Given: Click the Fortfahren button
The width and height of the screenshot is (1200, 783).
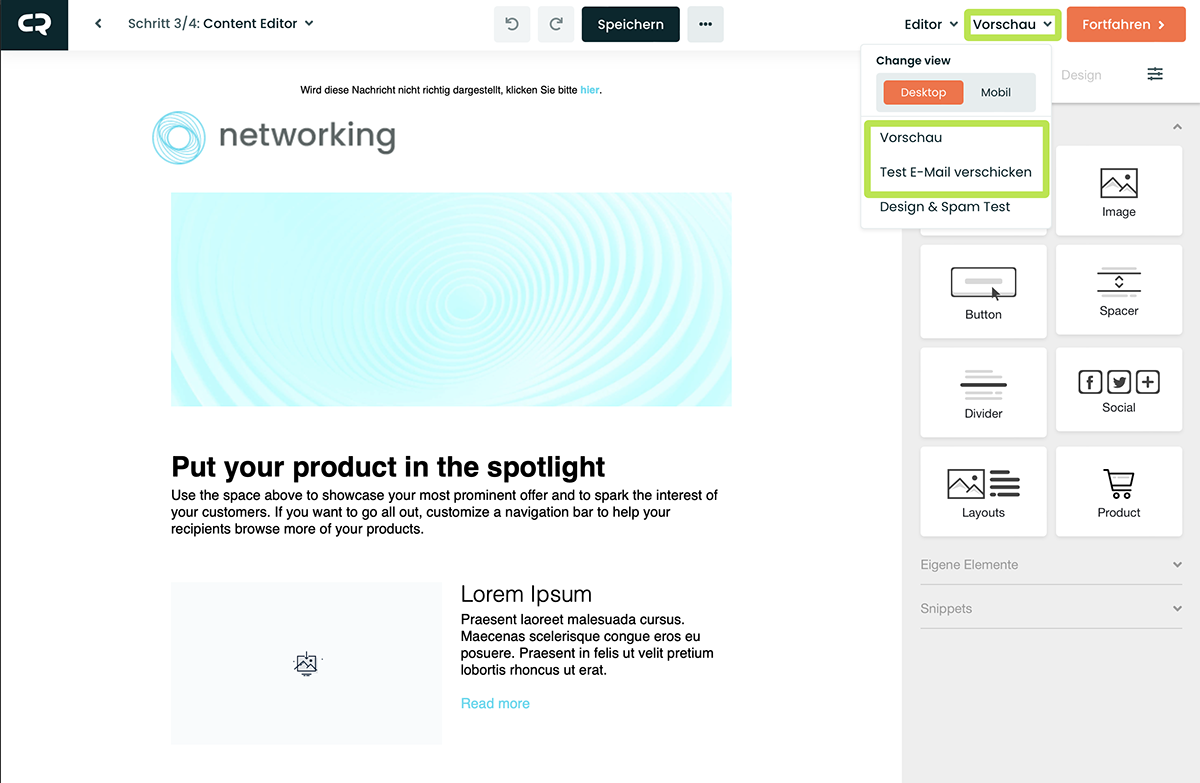Looking at the screenshot, I should [1124, 24].
